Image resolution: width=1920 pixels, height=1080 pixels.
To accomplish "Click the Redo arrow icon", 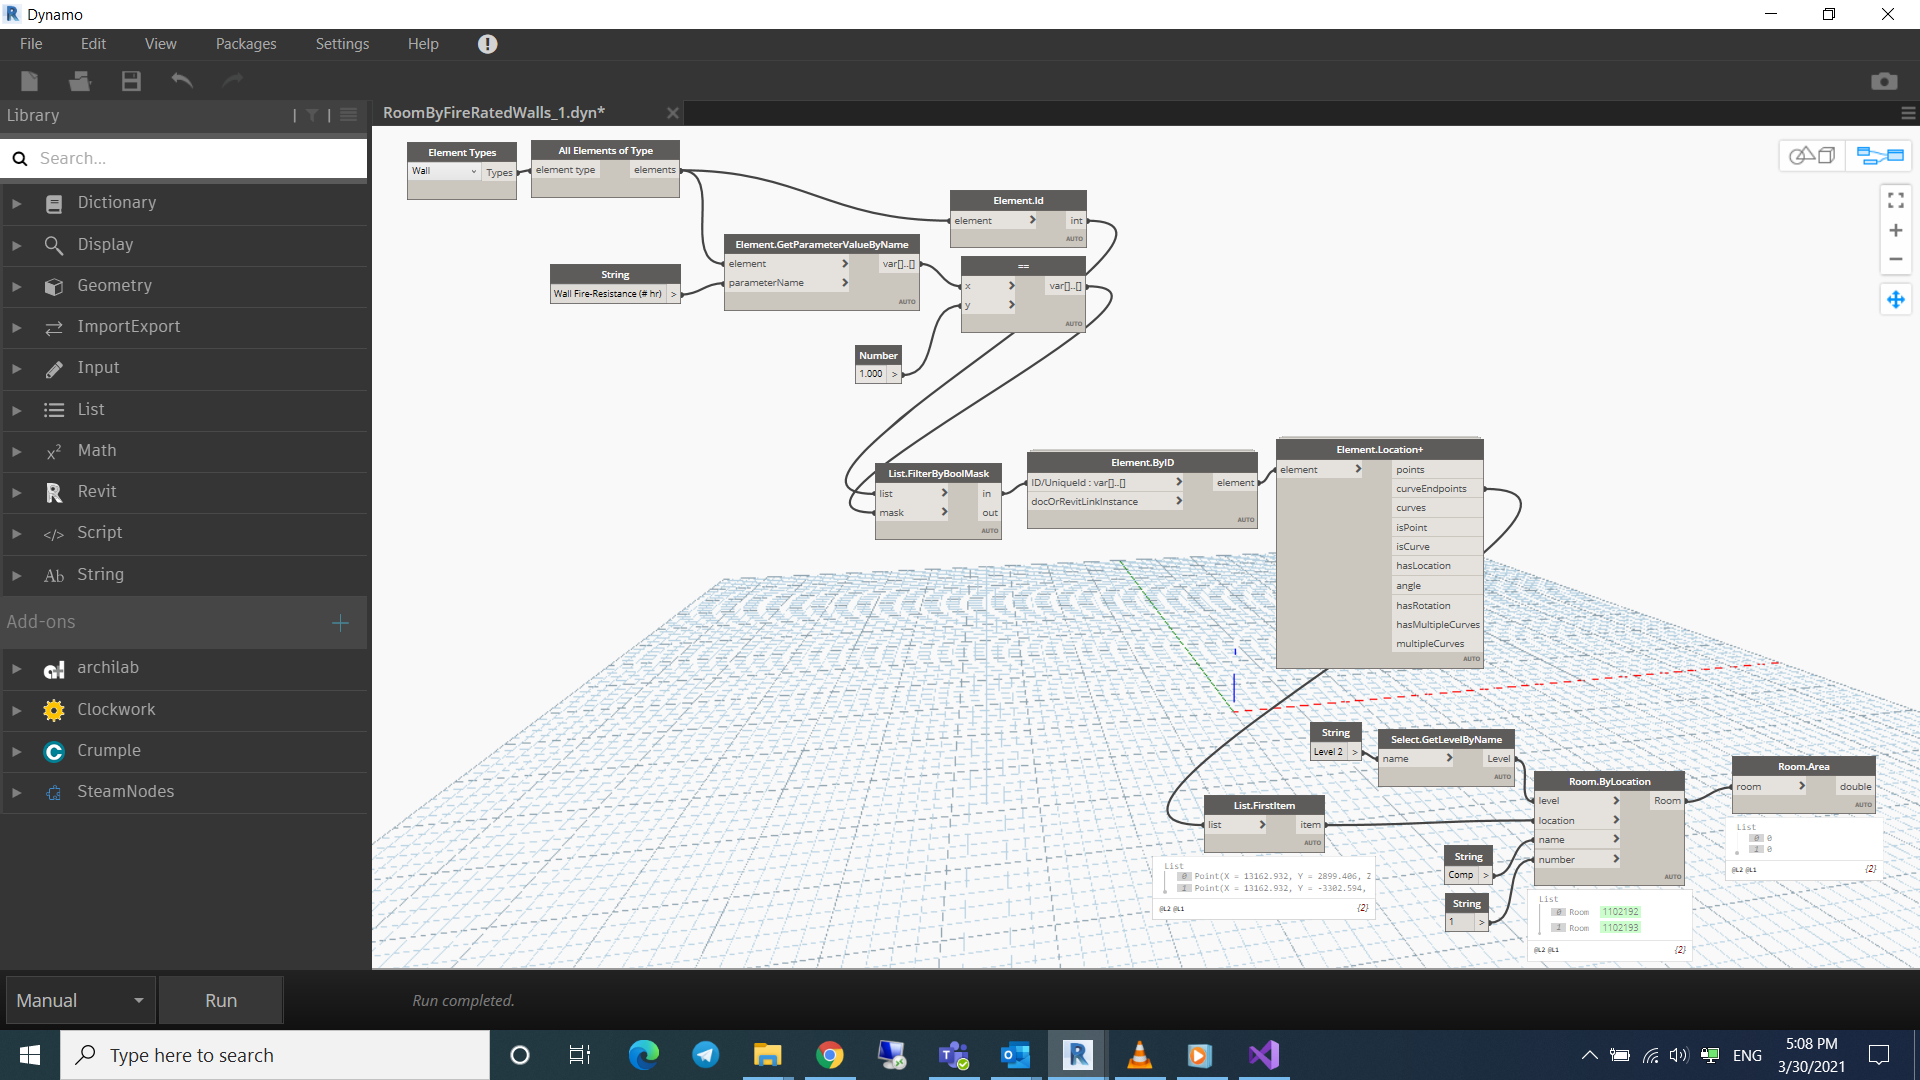I will click(232, 80).
